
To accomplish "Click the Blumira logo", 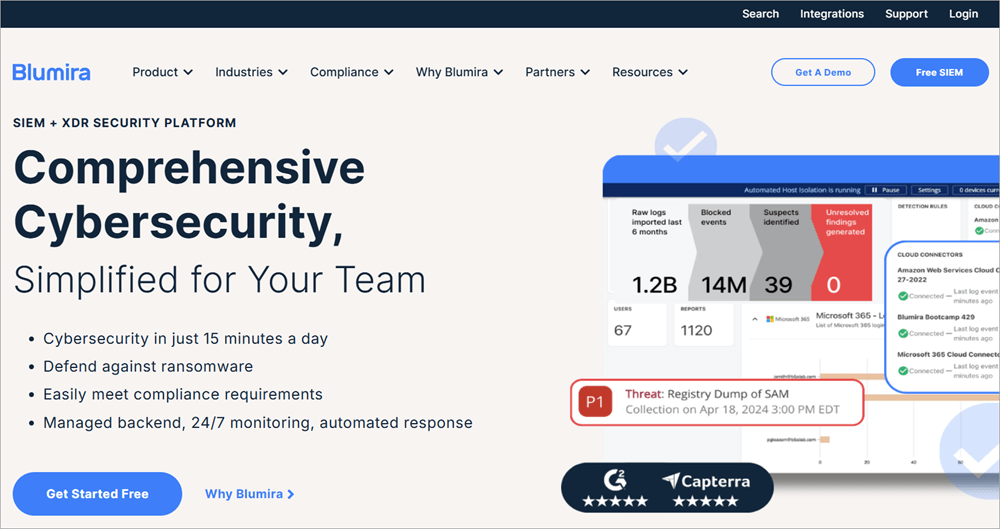I will (x=51, y=72).
